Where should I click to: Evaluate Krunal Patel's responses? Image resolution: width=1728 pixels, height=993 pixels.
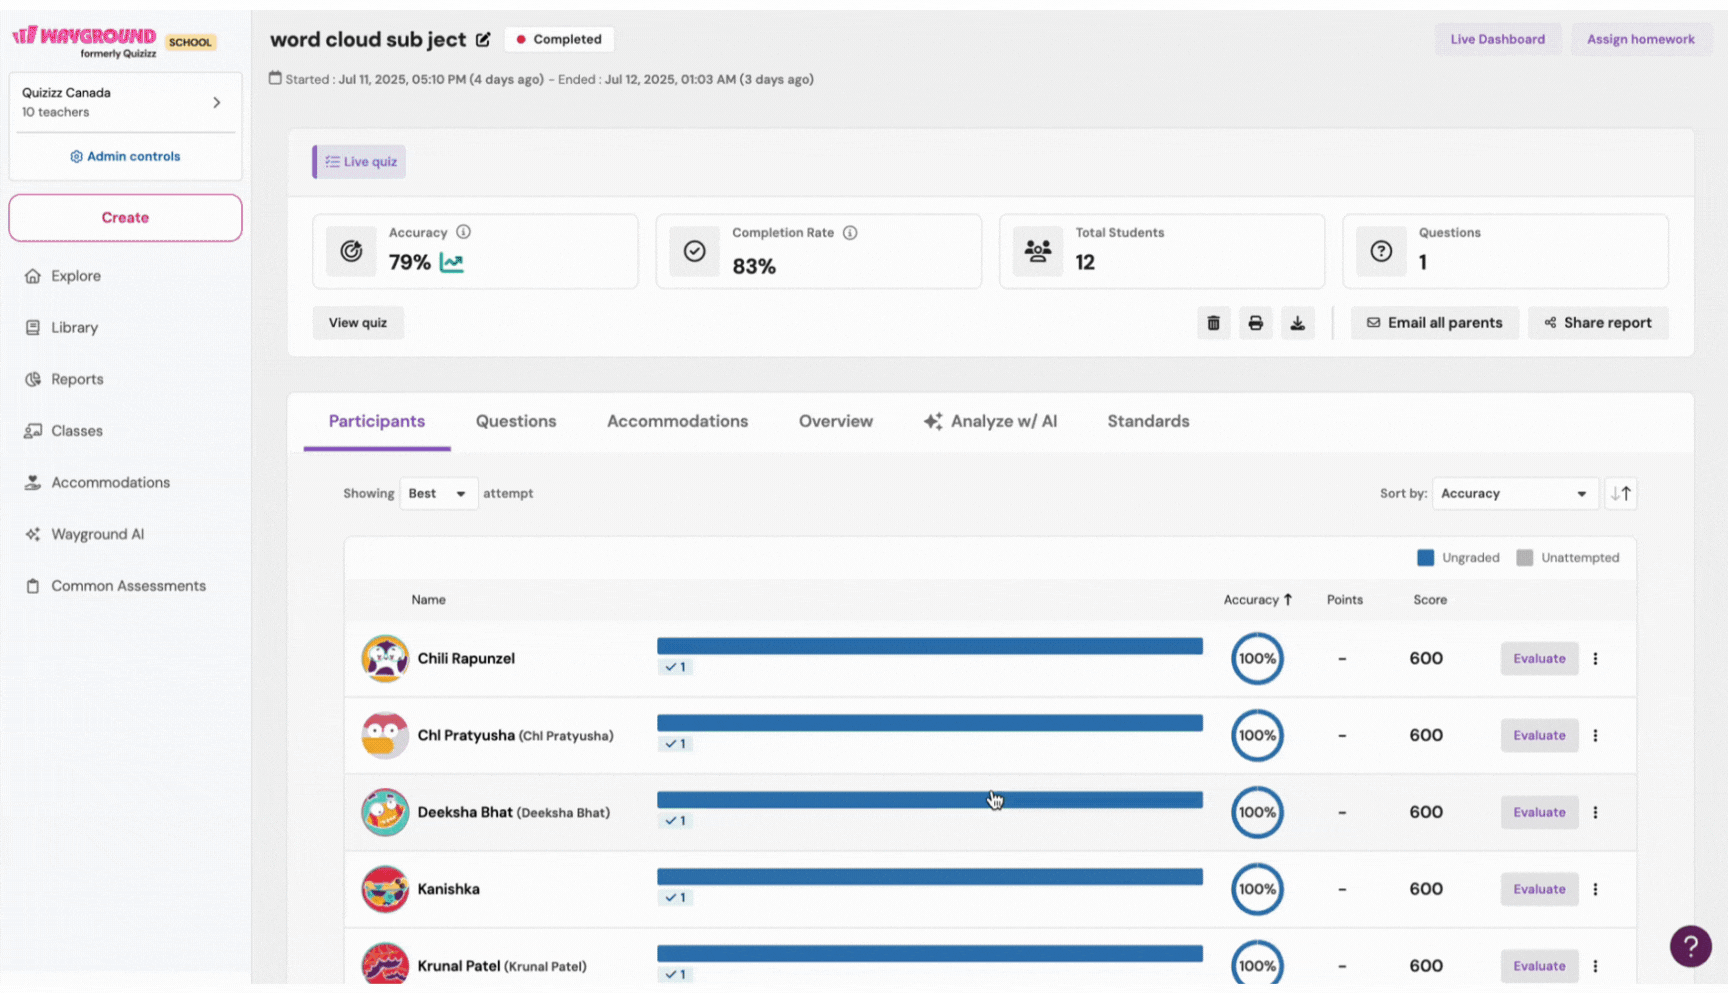click(x=1539, y=966)
